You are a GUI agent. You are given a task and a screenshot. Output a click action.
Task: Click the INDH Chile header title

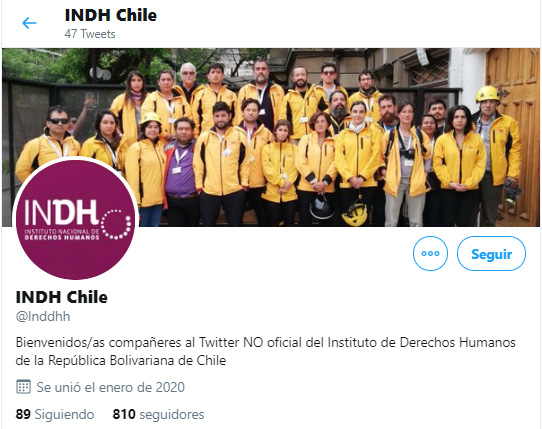(111, 15)
